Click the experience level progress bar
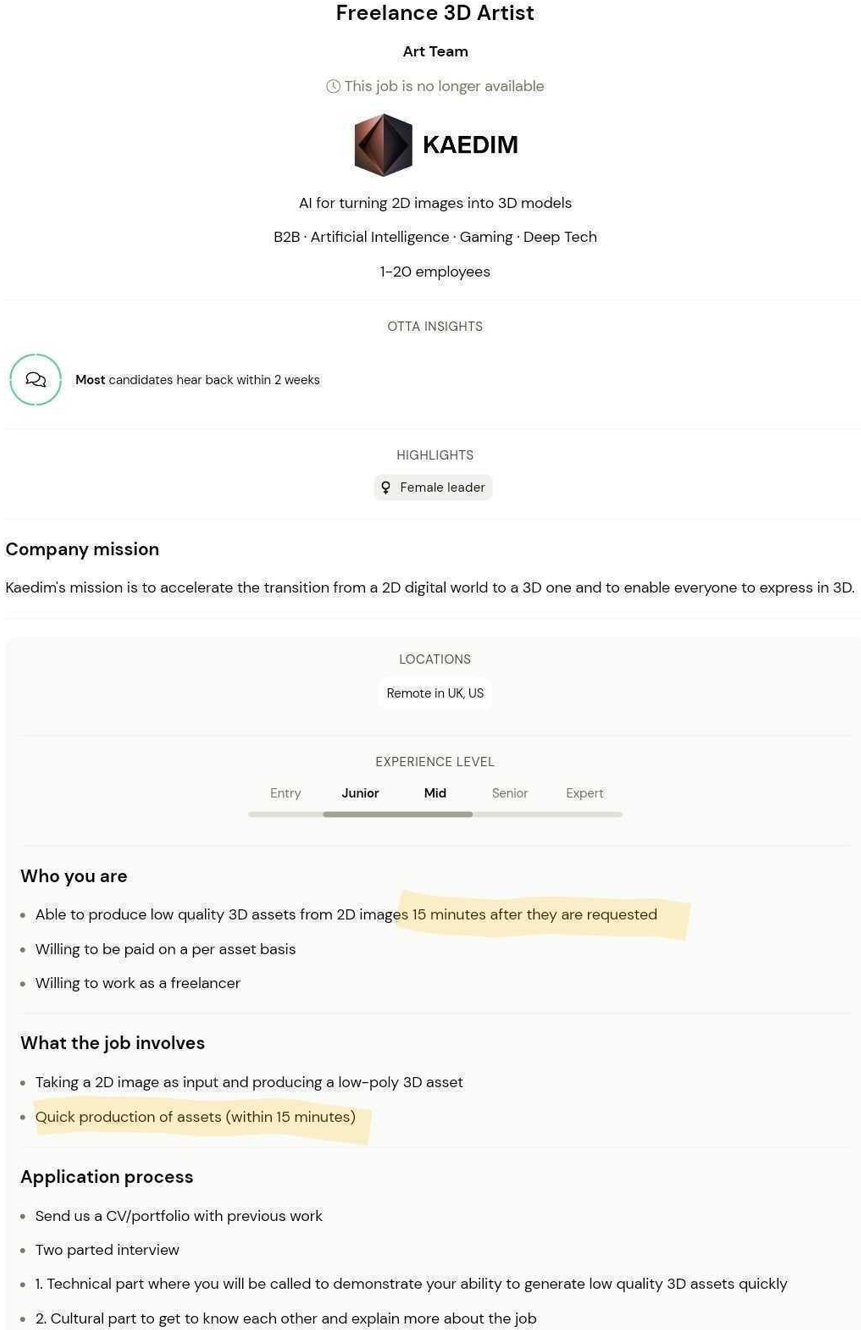861x1330 pixels. [x=435, y=814]
